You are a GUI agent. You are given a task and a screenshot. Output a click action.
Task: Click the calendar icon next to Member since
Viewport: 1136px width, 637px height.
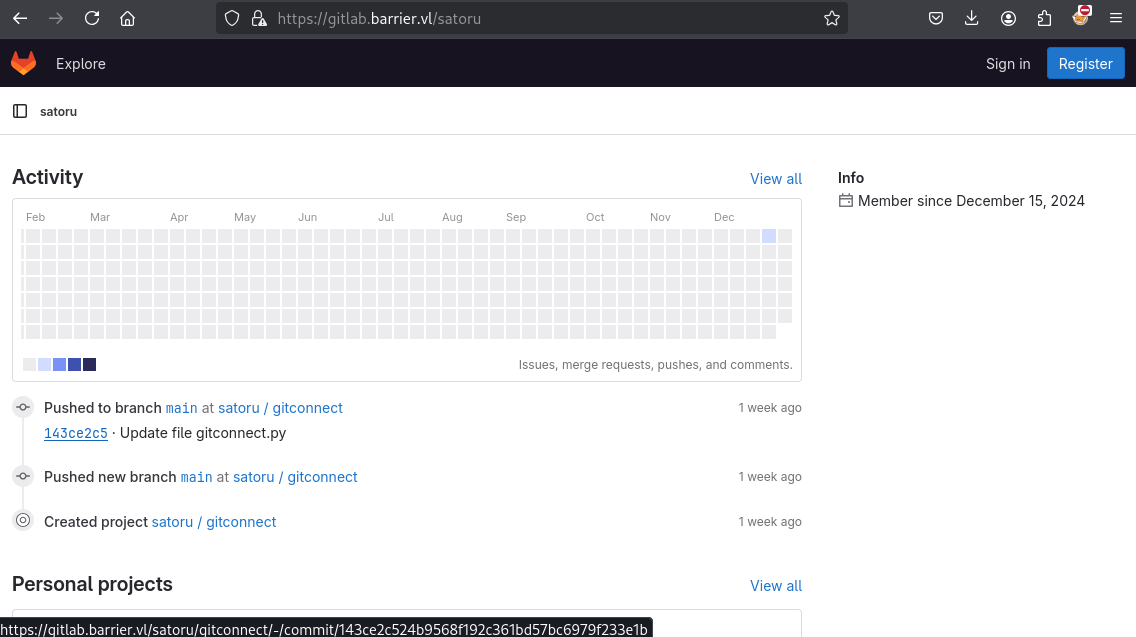tap(845, 201)
